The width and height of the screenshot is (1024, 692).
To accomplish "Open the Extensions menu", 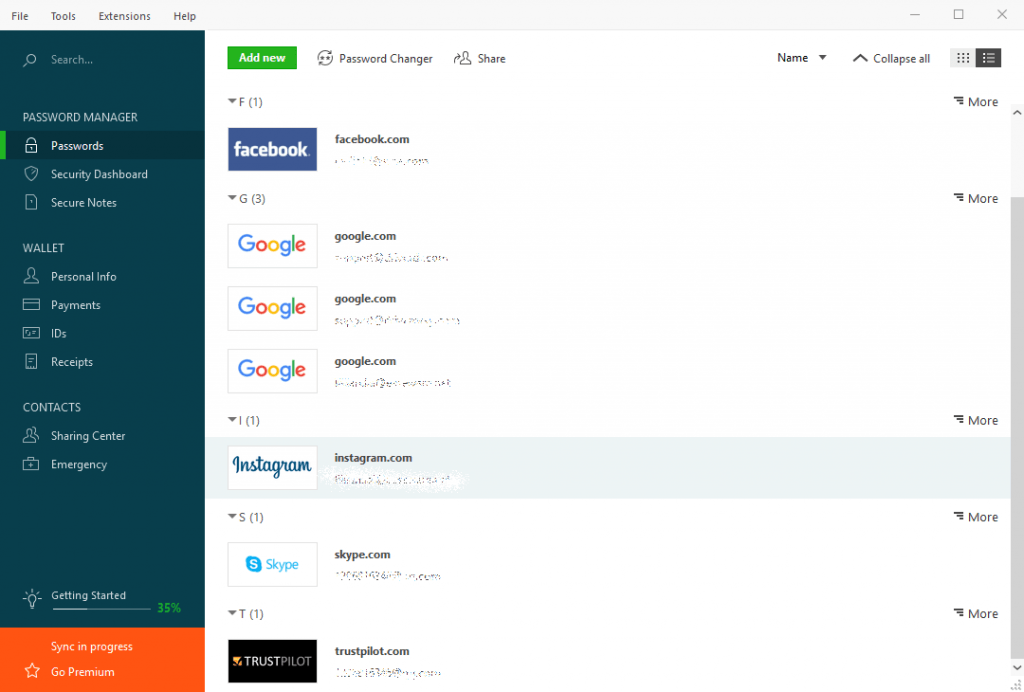I will (124, 16).
